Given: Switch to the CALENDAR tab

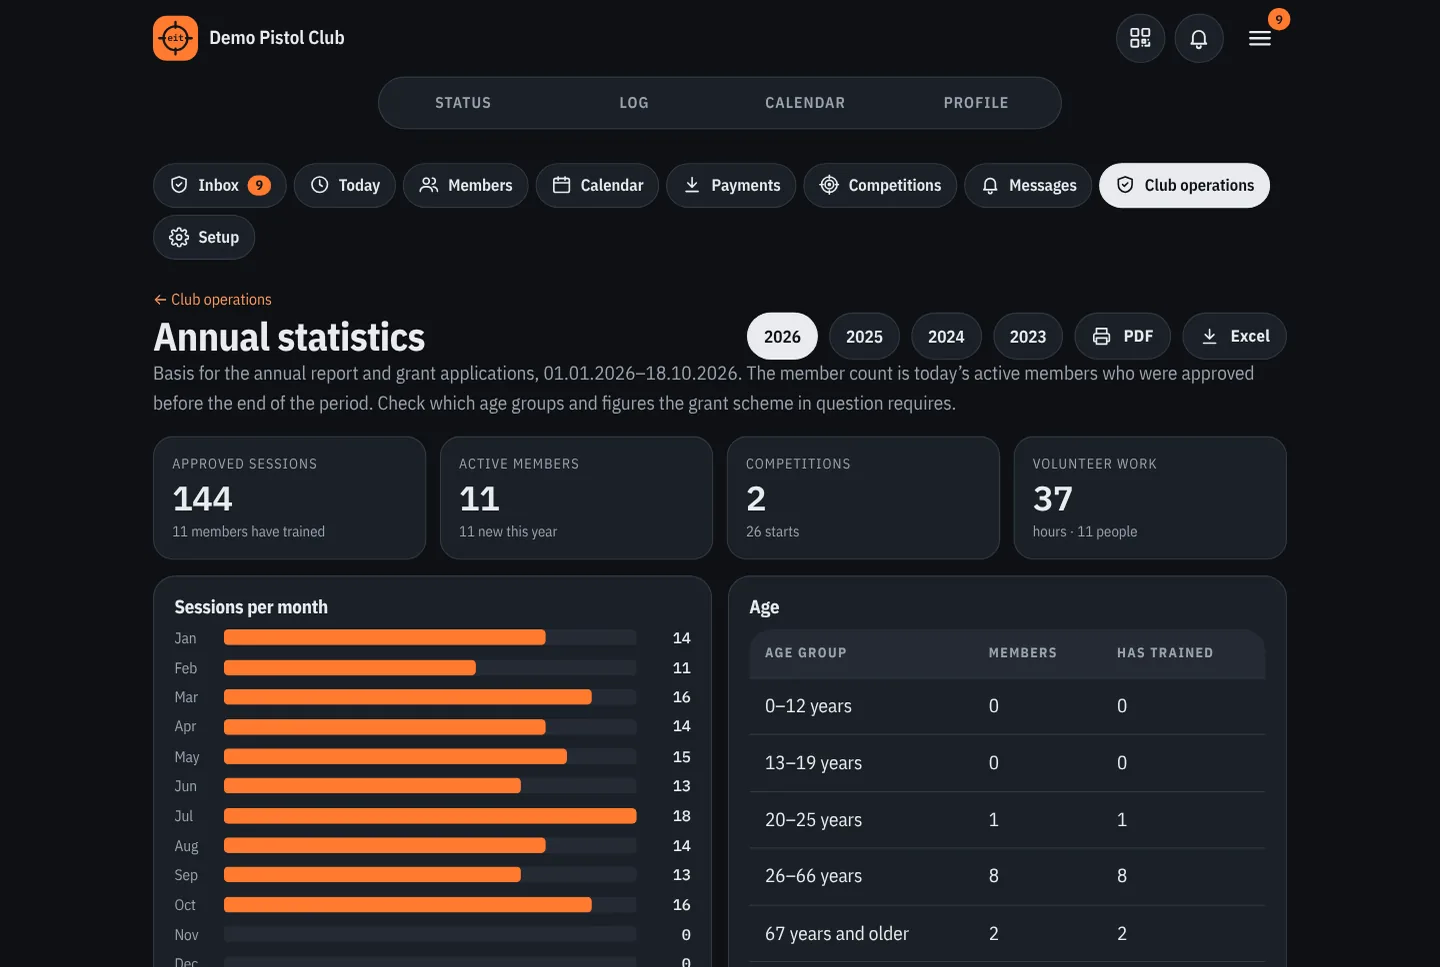Looking at the screenshot, I should tap(805, 103).
